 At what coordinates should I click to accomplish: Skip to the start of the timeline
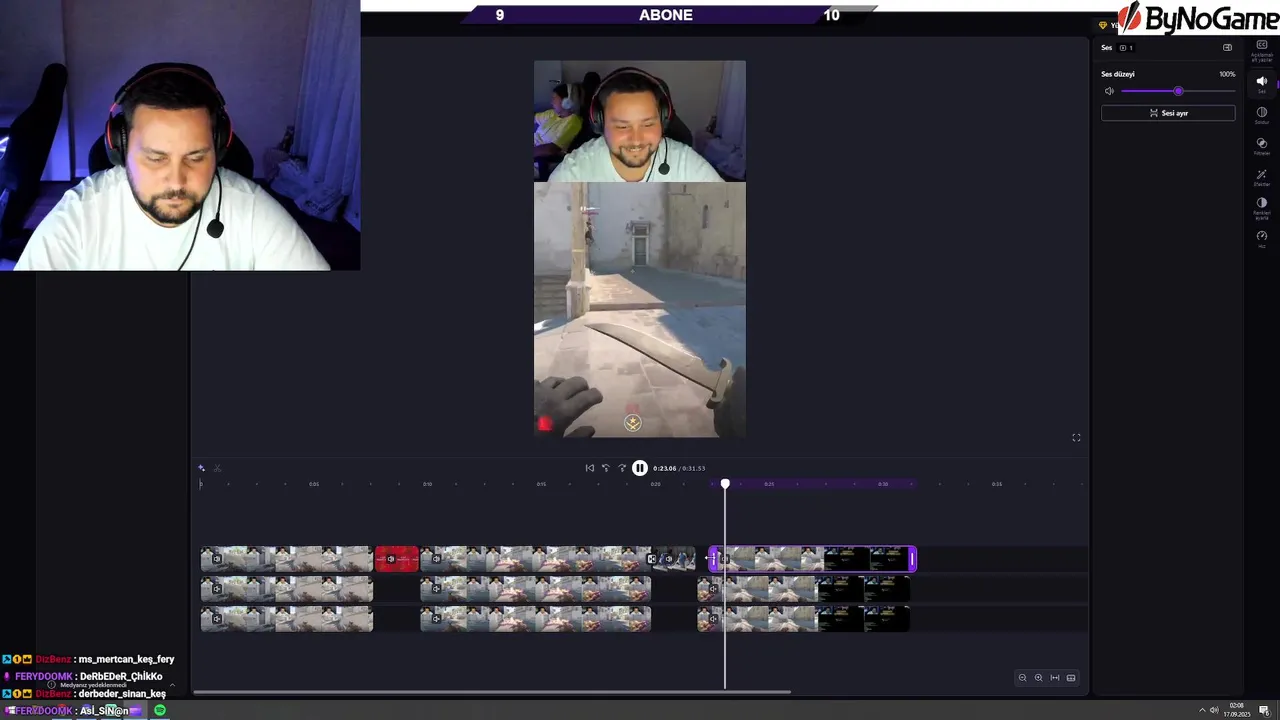pyautogui.click(x=589, y=468)
